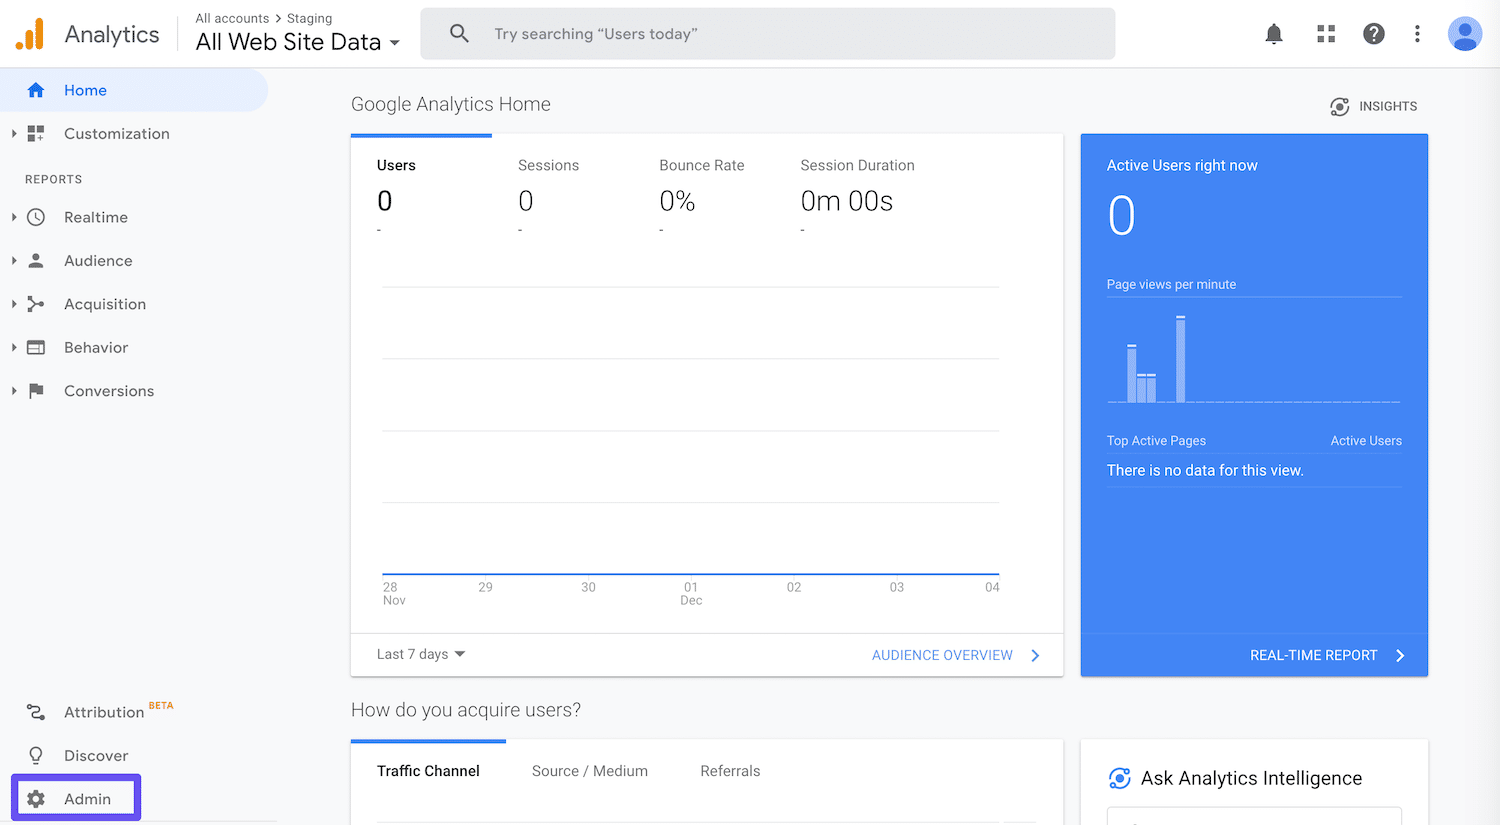The width and height of the screenshot is (1500, 825).
Task: Change the Last 7 days date range
Action: click(420, 654)
